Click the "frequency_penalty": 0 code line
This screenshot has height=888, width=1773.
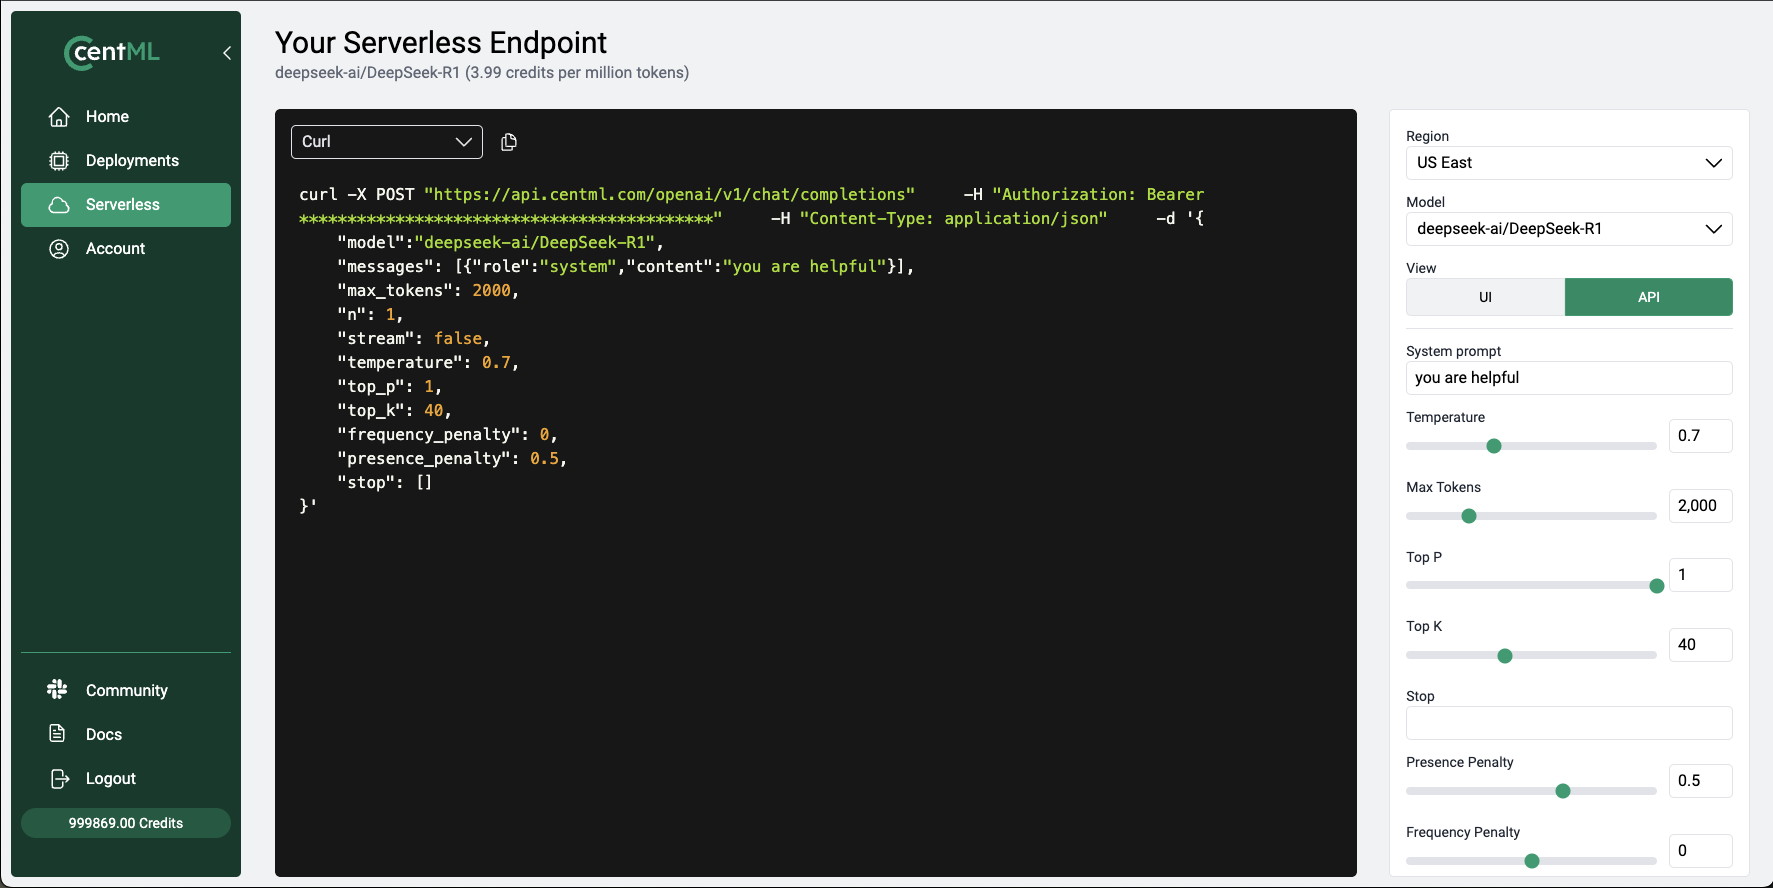pos(447,435)
